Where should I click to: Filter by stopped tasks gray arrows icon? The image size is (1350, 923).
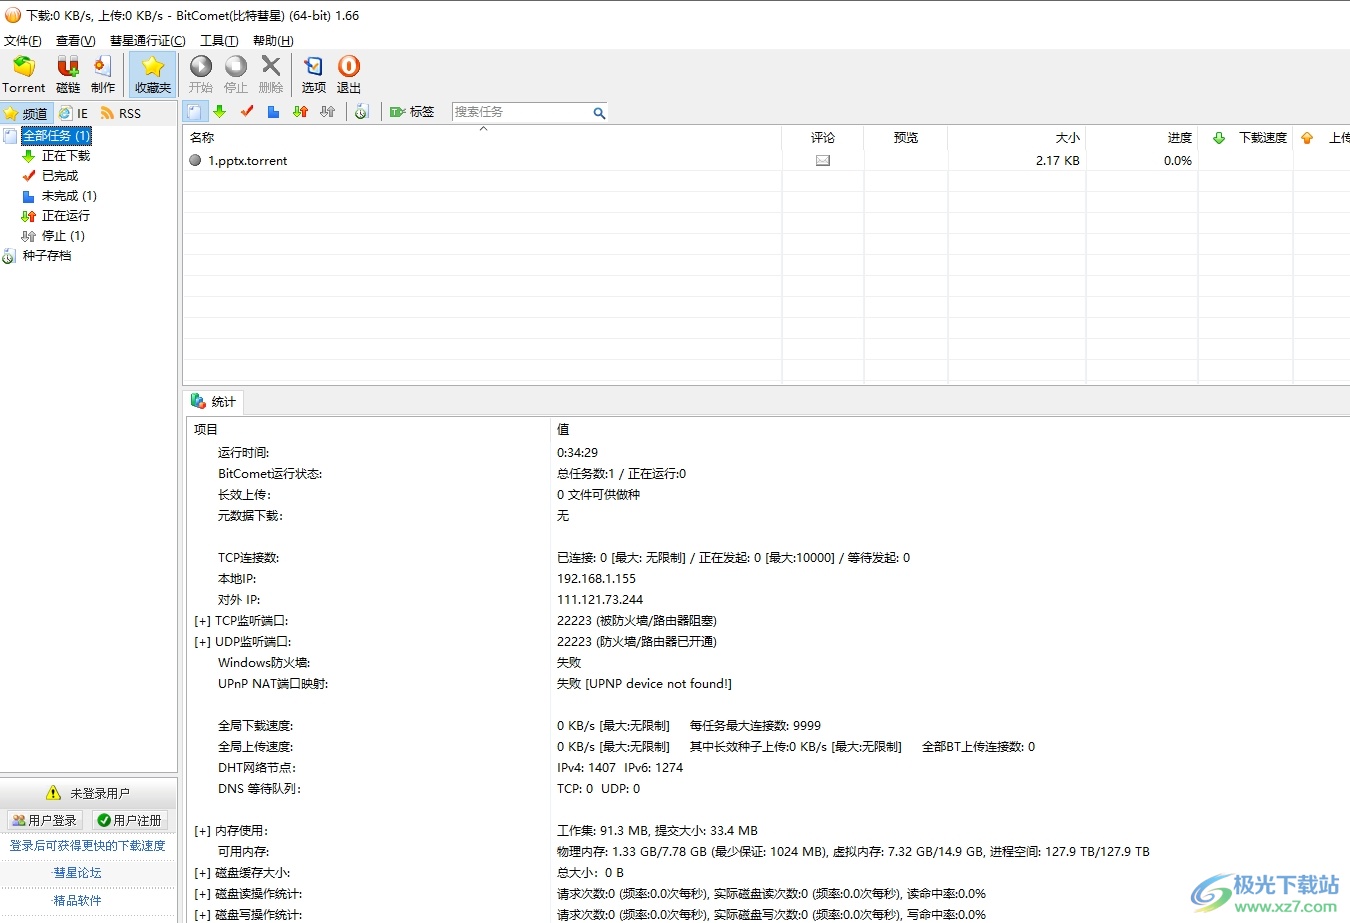pyautogui.click(x=327, y=112)
